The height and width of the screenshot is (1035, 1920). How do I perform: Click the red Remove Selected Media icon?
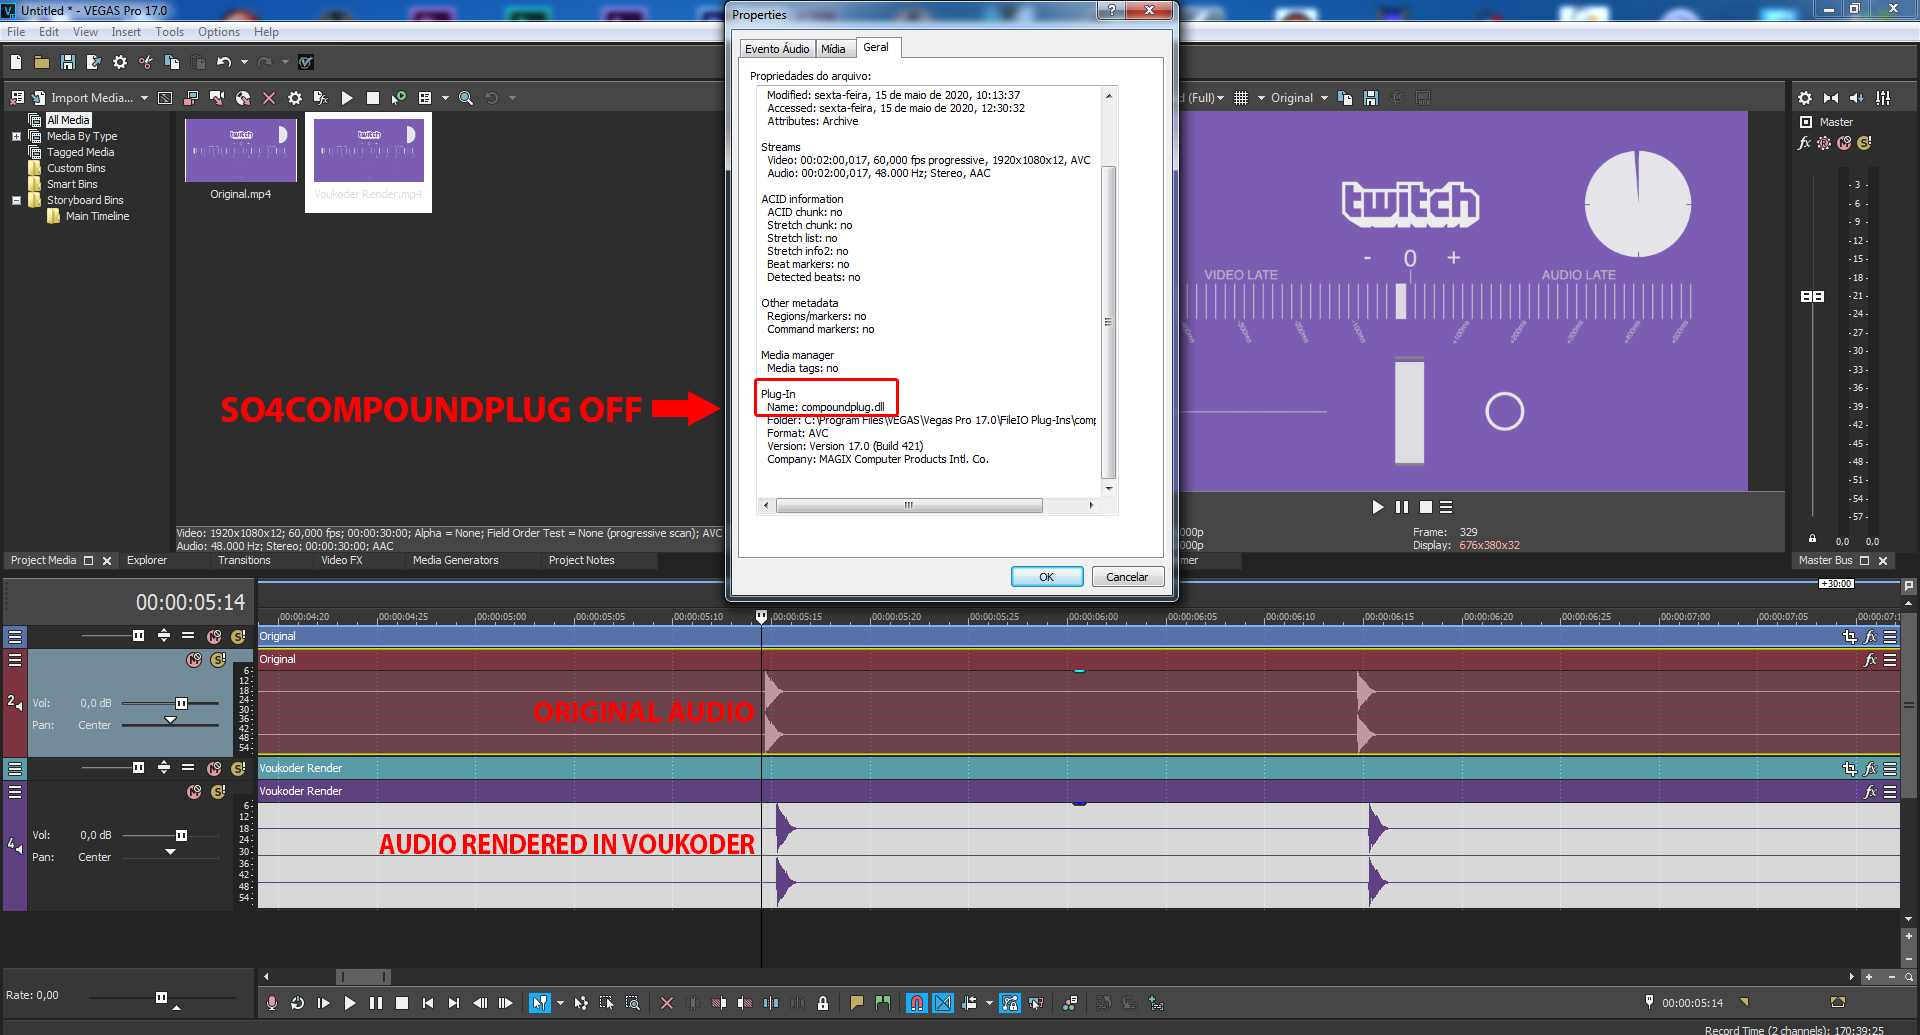point(269,98)
